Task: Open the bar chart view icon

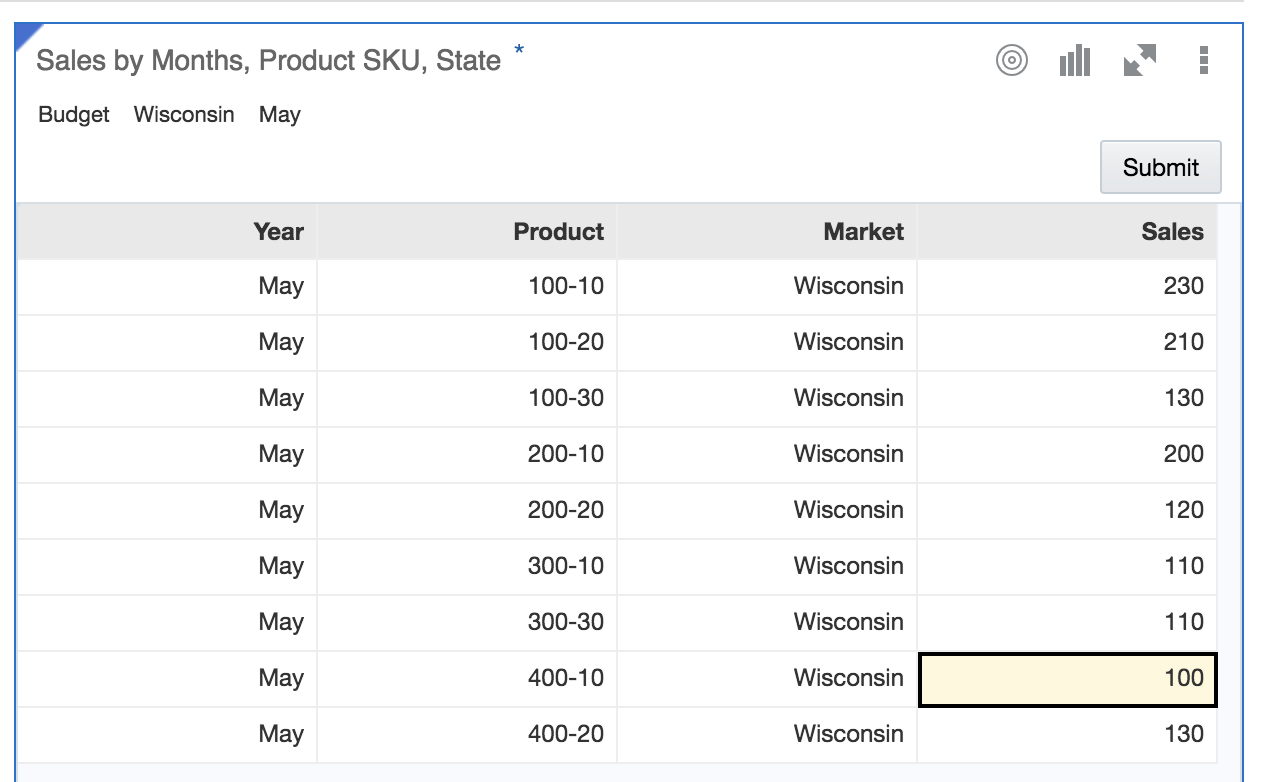Action: 1074,61
